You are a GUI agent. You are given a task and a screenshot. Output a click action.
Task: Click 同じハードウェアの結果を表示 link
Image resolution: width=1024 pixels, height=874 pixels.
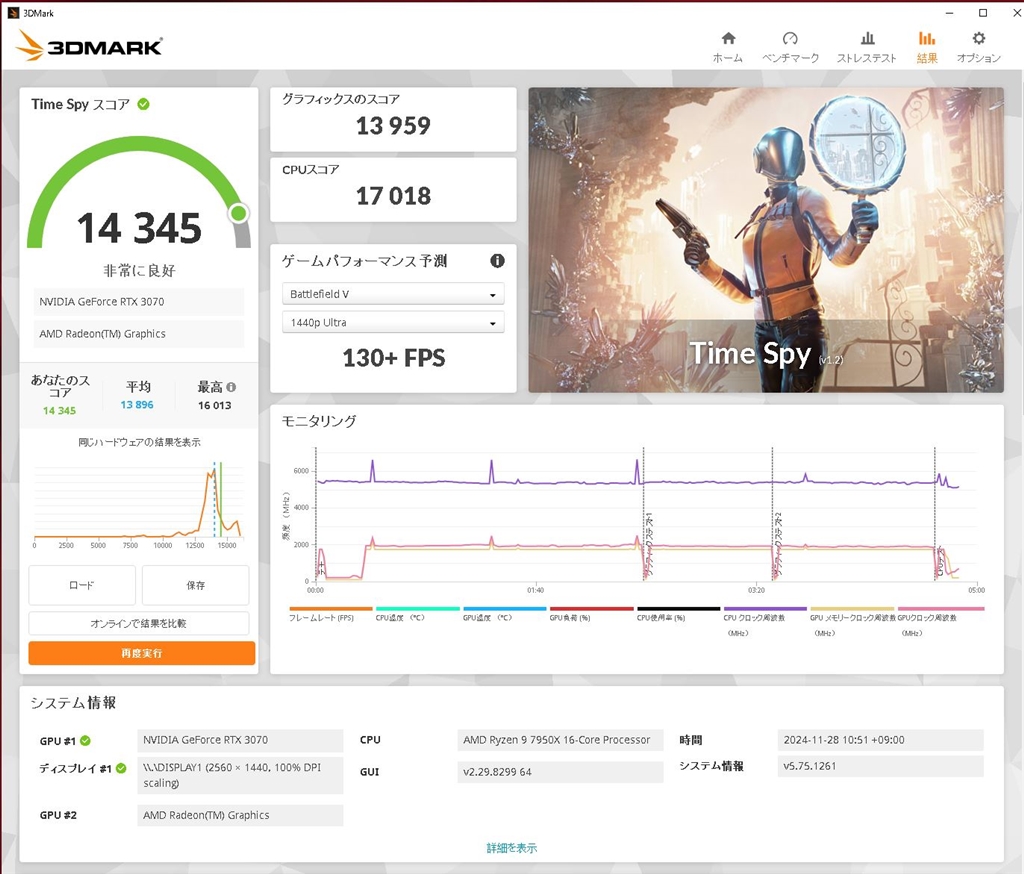[139, 442]
